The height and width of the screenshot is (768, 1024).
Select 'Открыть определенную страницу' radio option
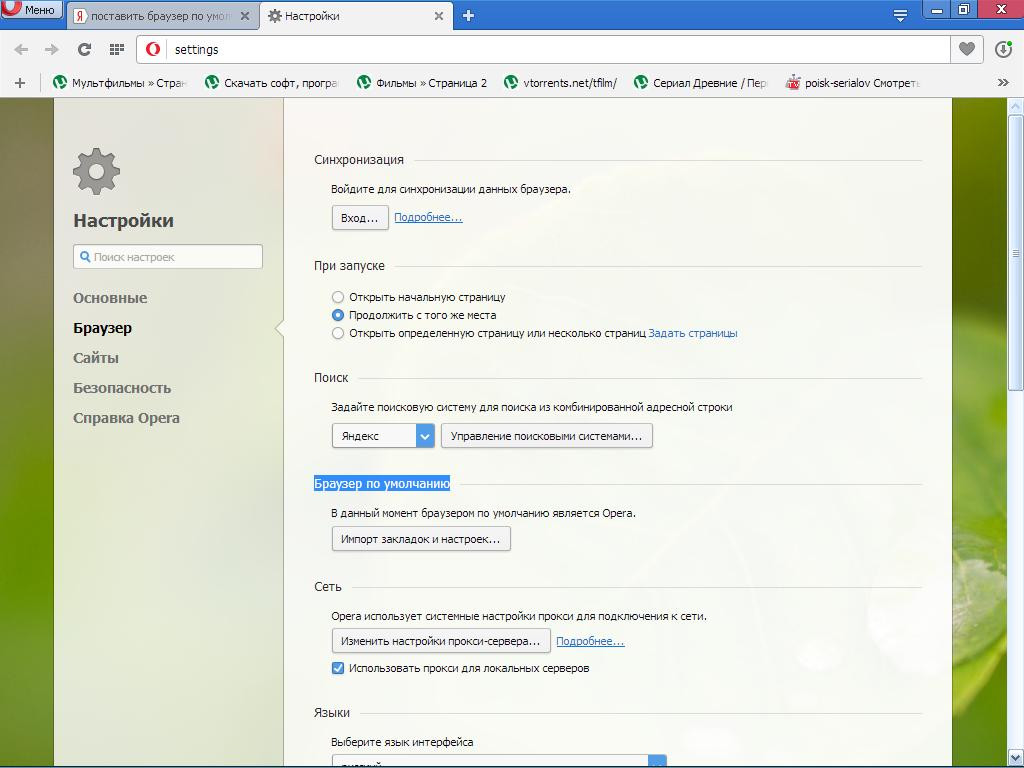(x=338, y=333)
